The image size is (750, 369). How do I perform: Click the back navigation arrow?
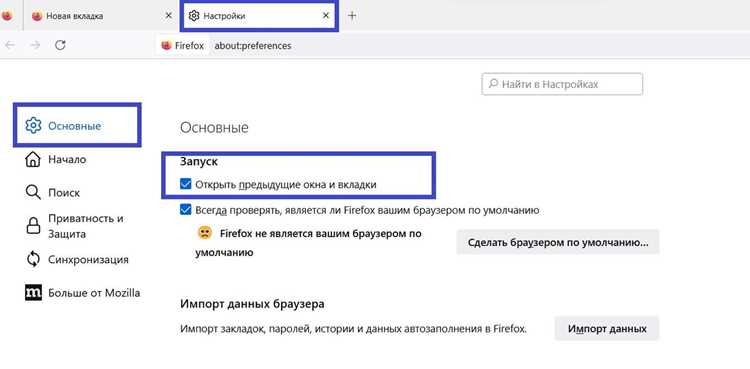tap(10, 45)
